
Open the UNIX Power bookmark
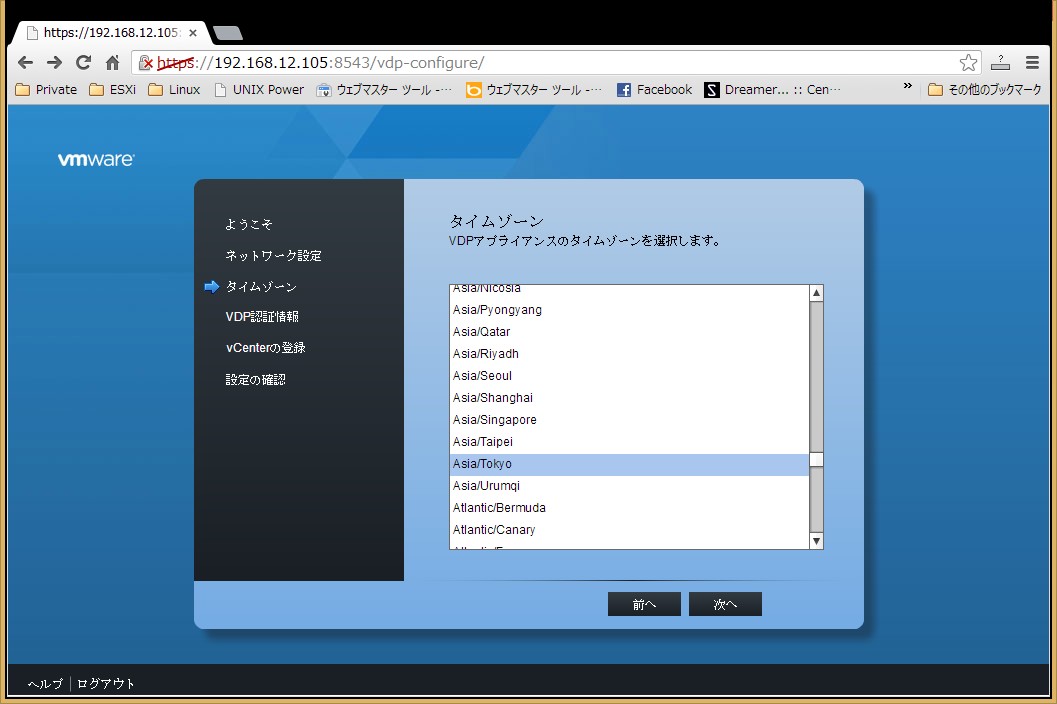click(x=259, y=90)
